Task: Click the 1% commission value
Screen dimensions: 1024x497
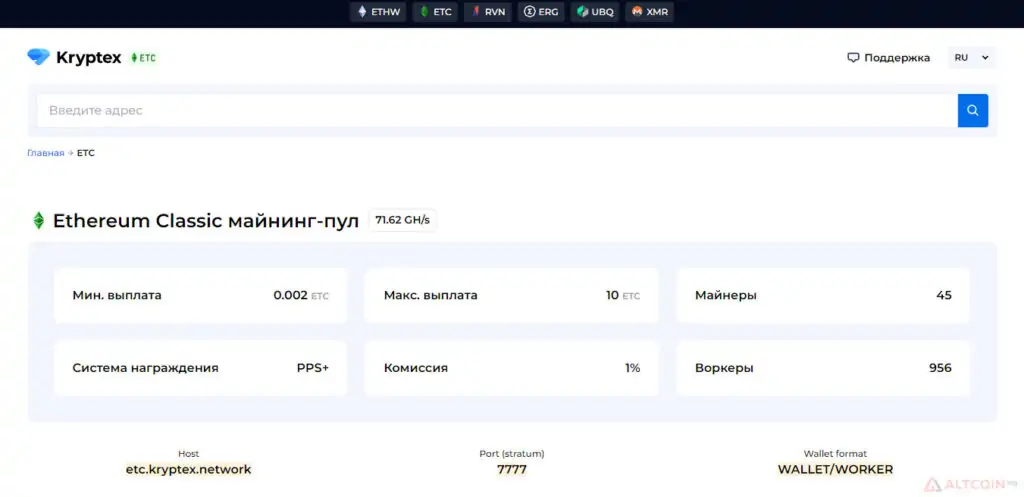Action: [632, 368]
